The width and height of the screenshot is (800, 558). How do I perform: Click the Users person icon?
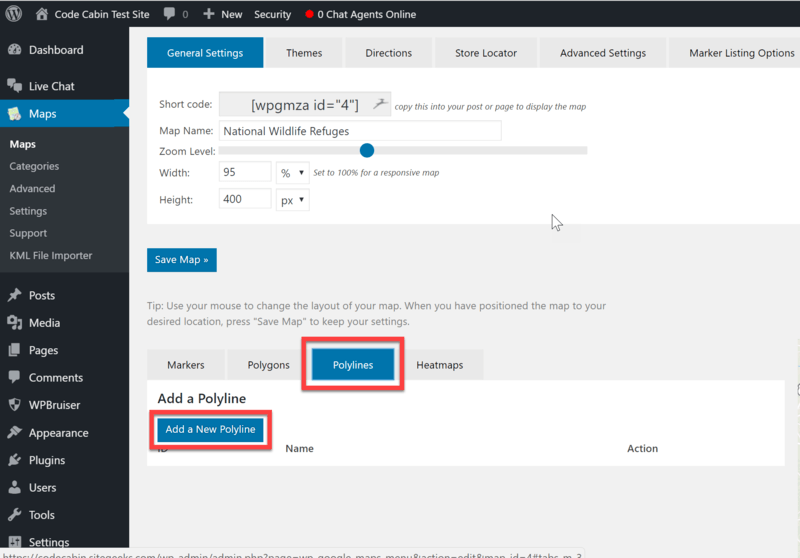pos(15,487)
